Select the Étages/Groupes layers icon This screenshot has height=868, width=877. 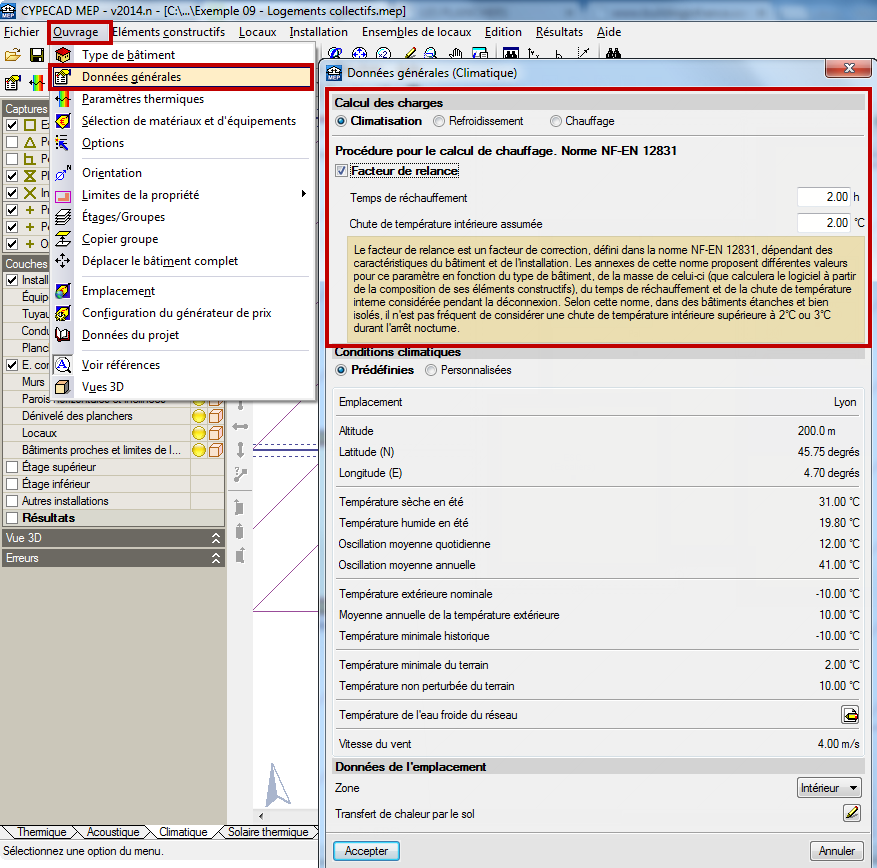click(63, 217)
